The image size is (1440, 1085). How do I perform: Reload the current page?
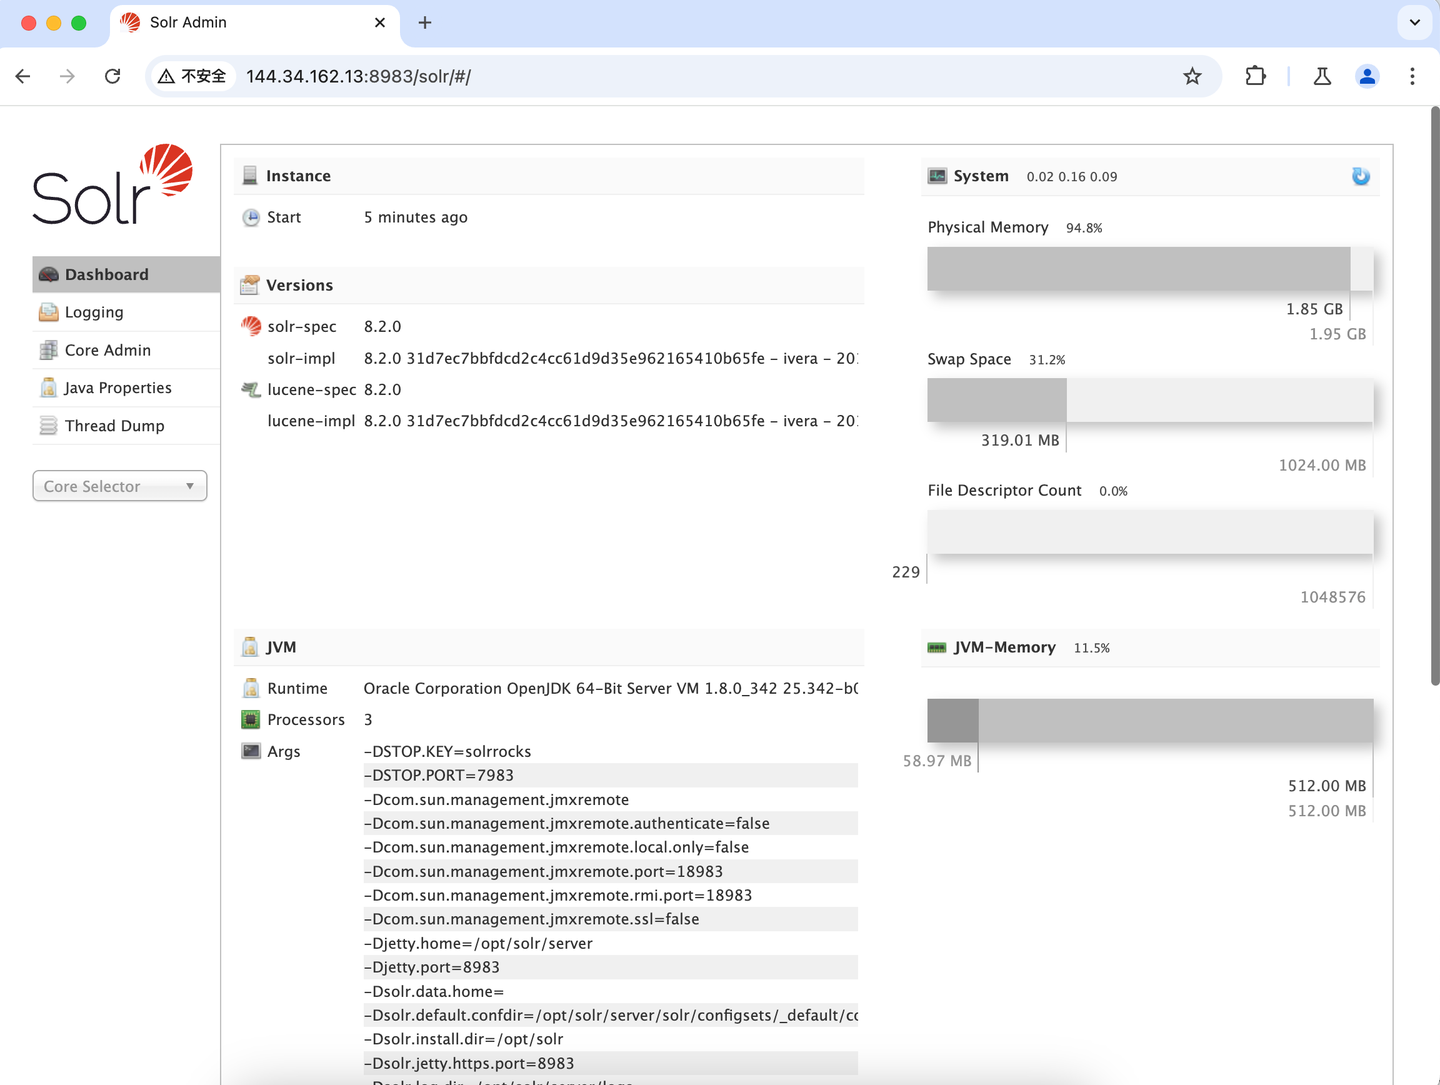point(112,76)
